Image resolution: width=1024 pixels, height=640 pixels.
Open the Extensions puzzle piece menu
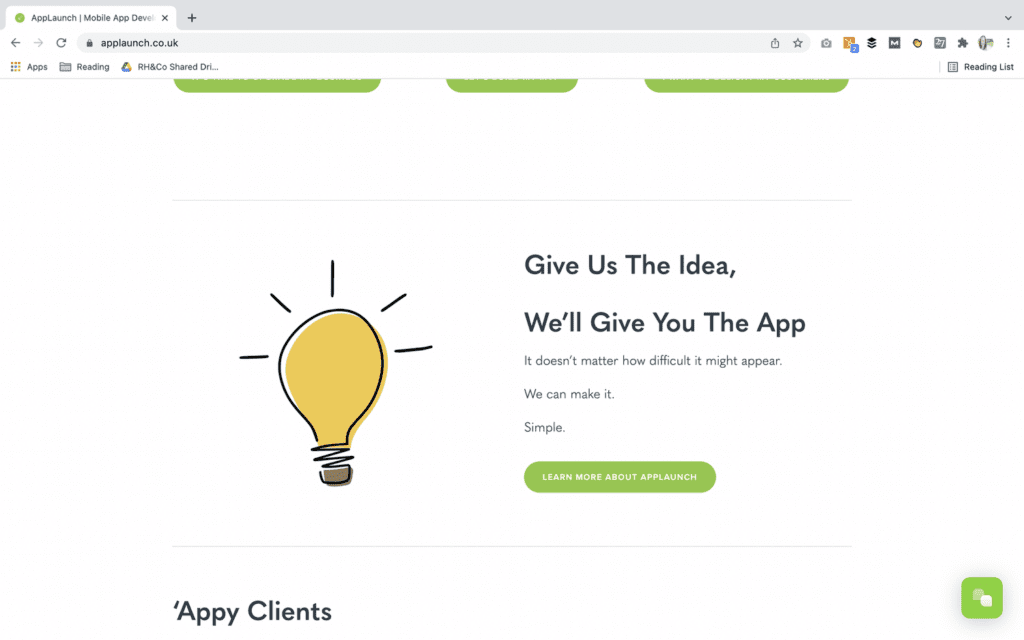click(962, 43)
